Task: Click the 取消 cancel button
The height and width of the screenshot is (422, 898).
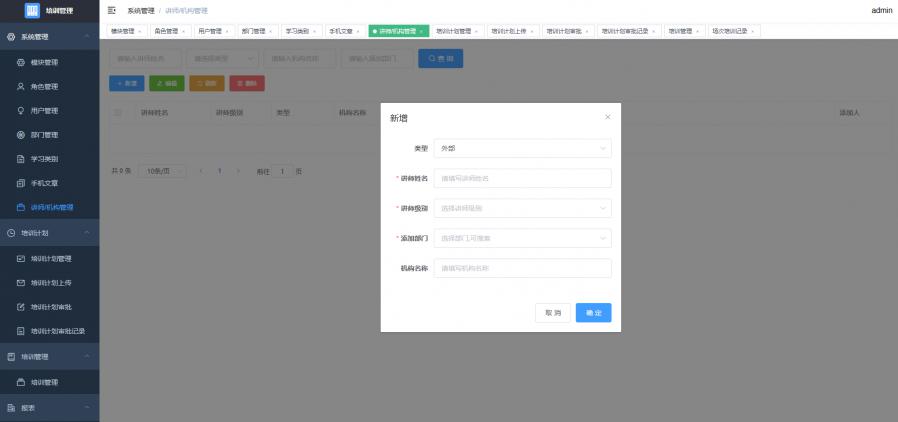Action: (x=552, y=313)
